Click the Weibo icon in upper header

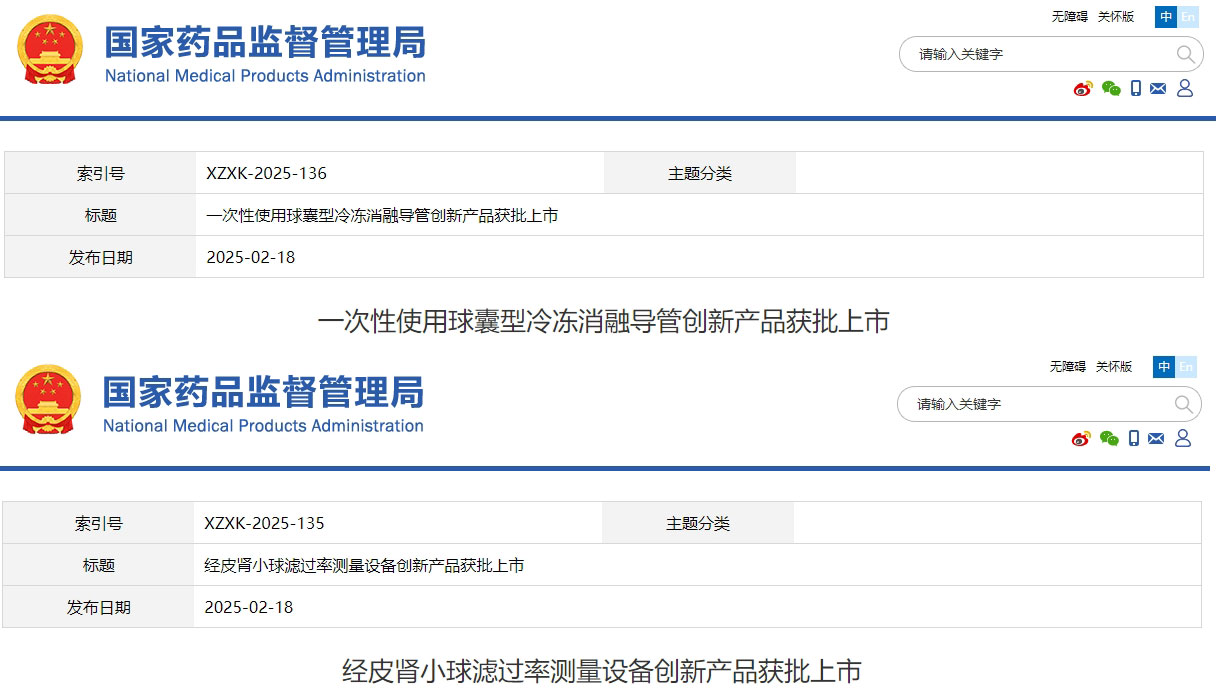click(1083, 88)
